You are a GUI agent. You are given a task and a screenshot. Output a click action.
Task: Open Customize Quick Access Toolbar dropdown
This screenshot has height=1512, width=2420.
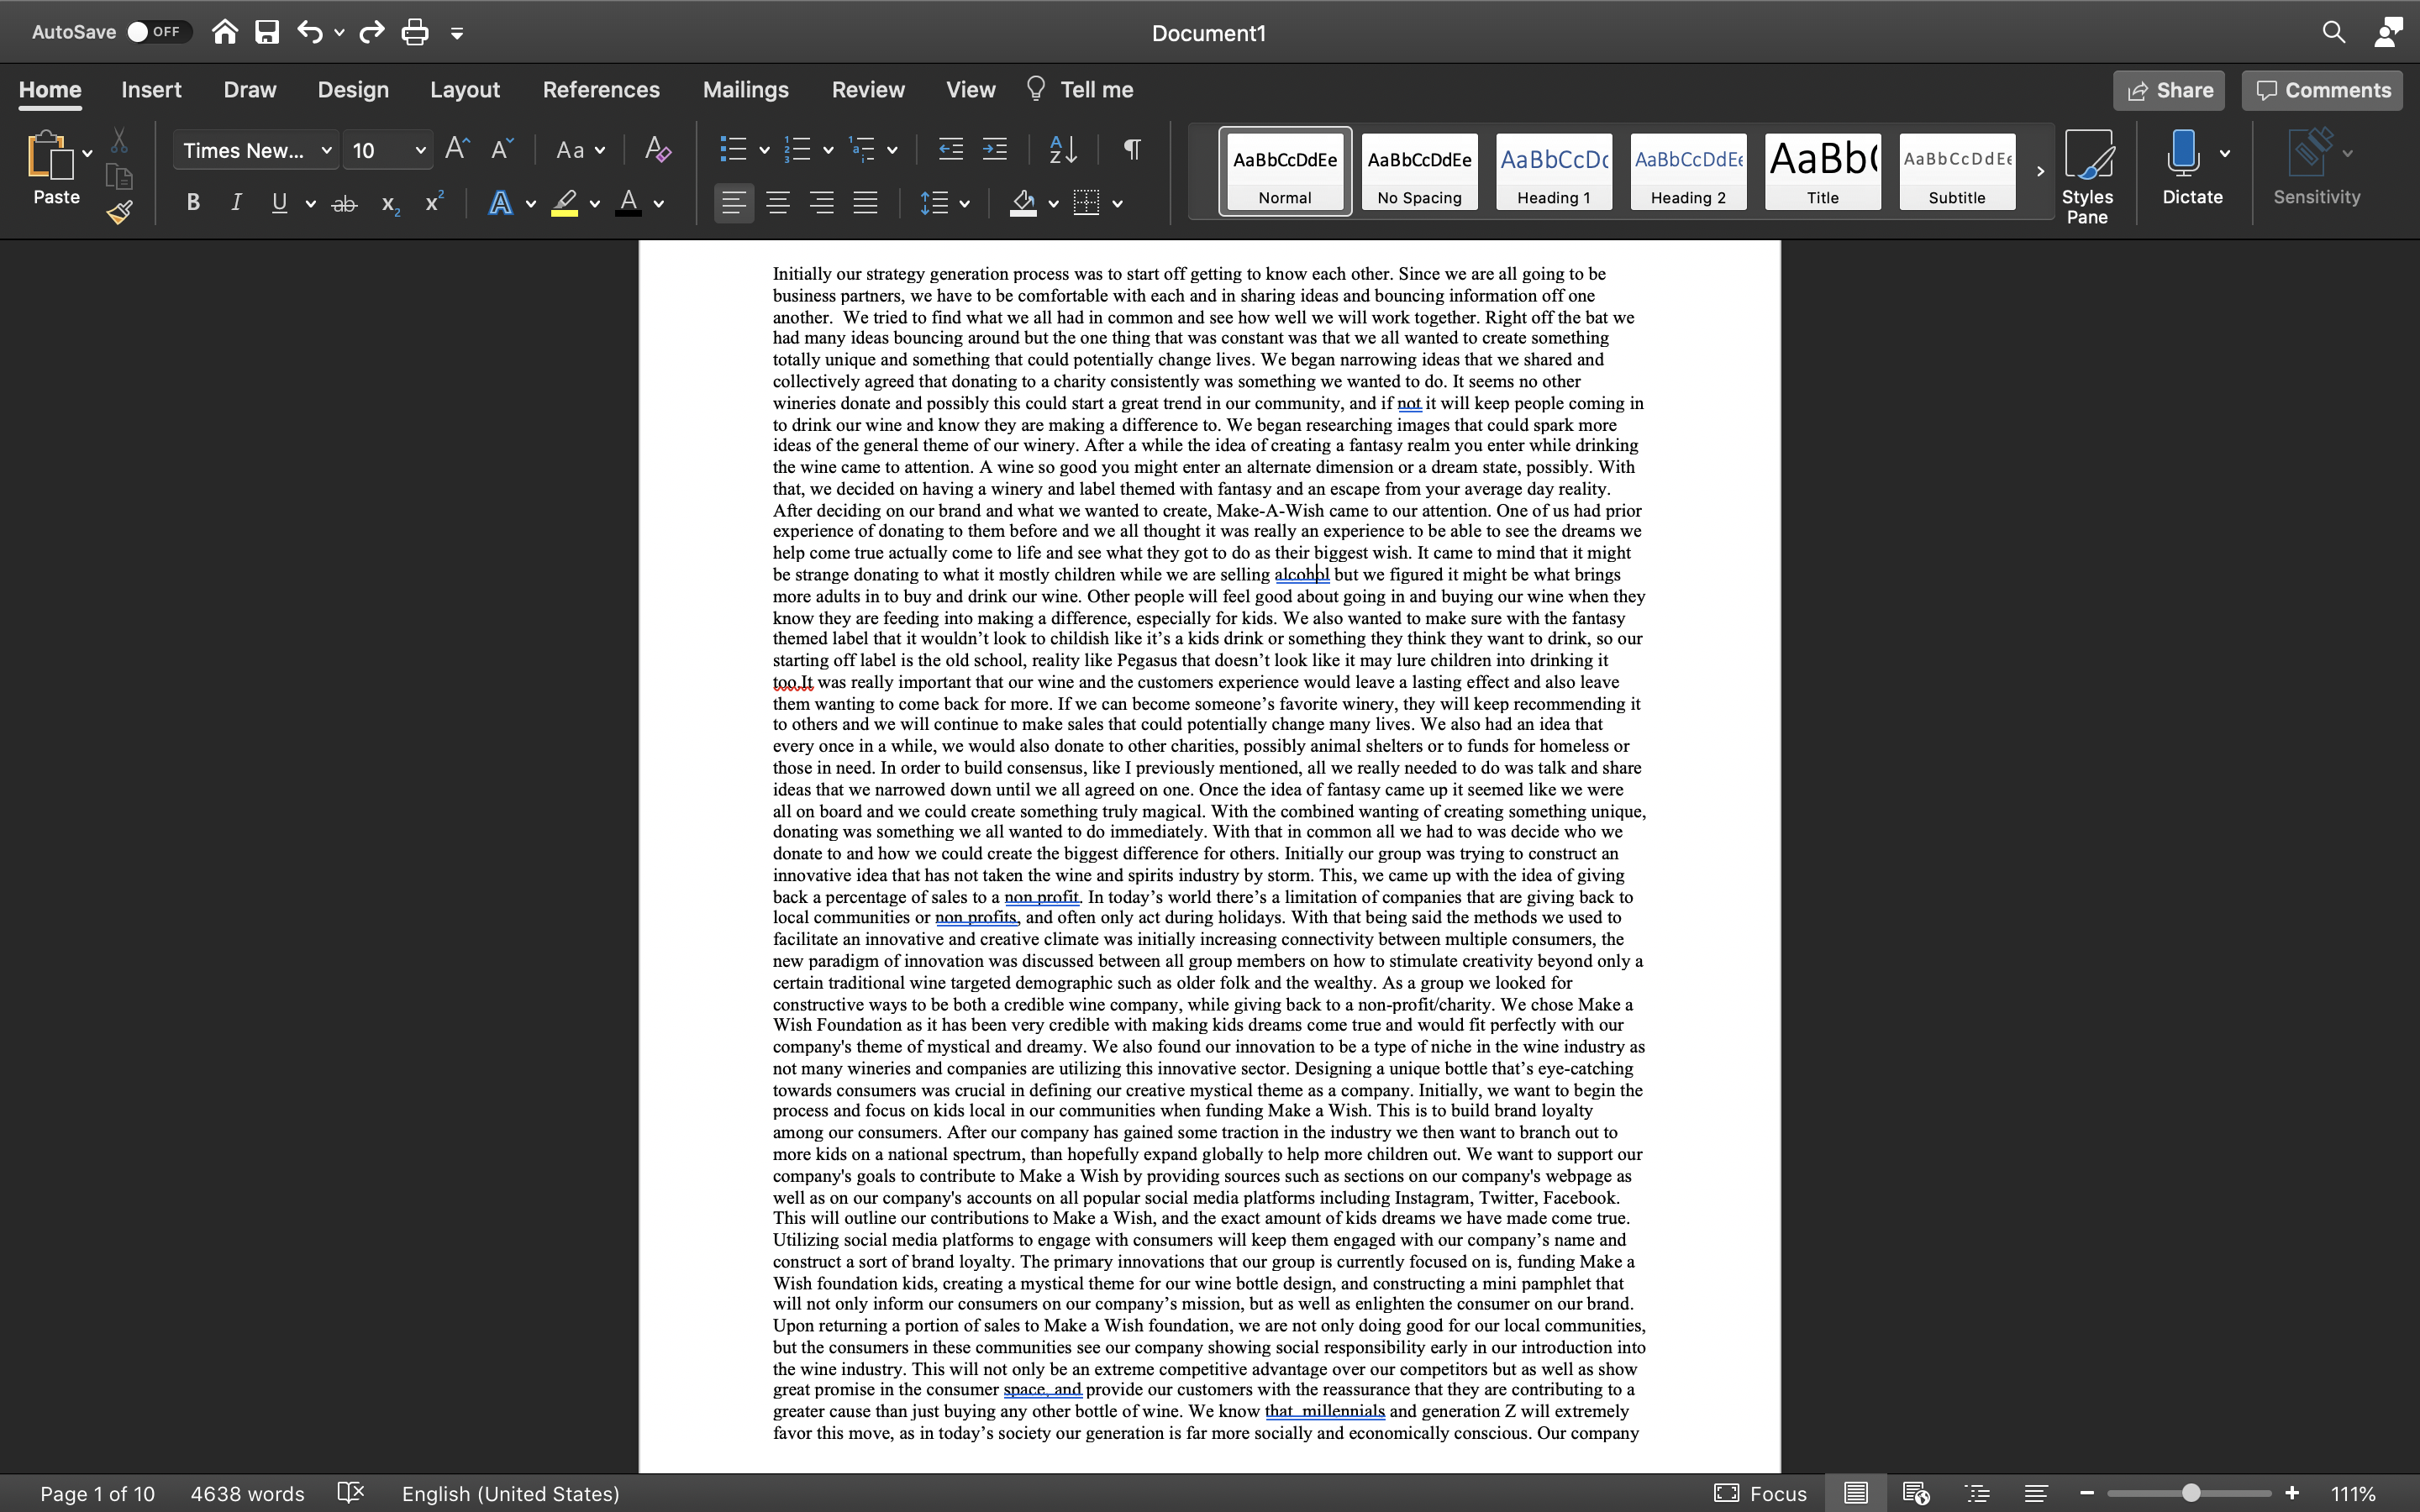tap(457, 34)
